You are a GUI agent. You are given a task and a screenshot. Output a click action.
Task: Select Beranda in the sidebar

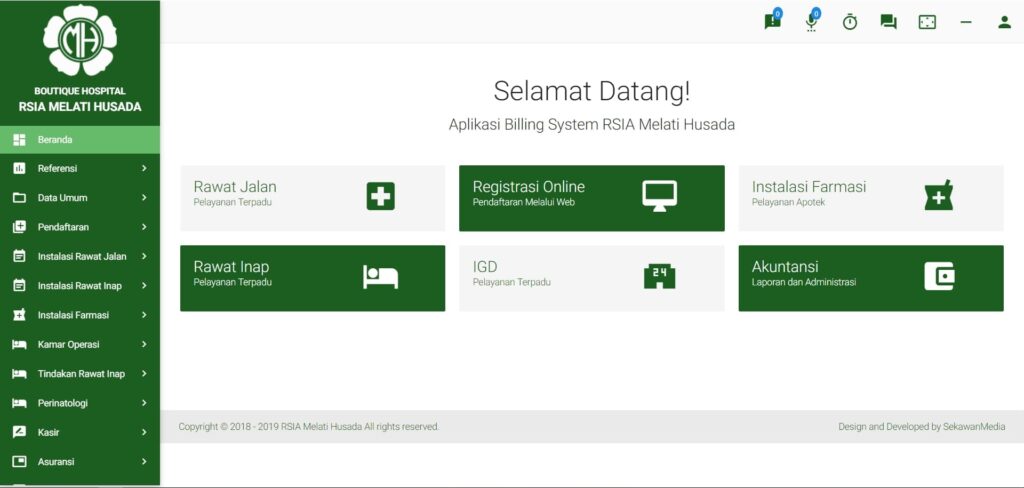coord(80,140)
